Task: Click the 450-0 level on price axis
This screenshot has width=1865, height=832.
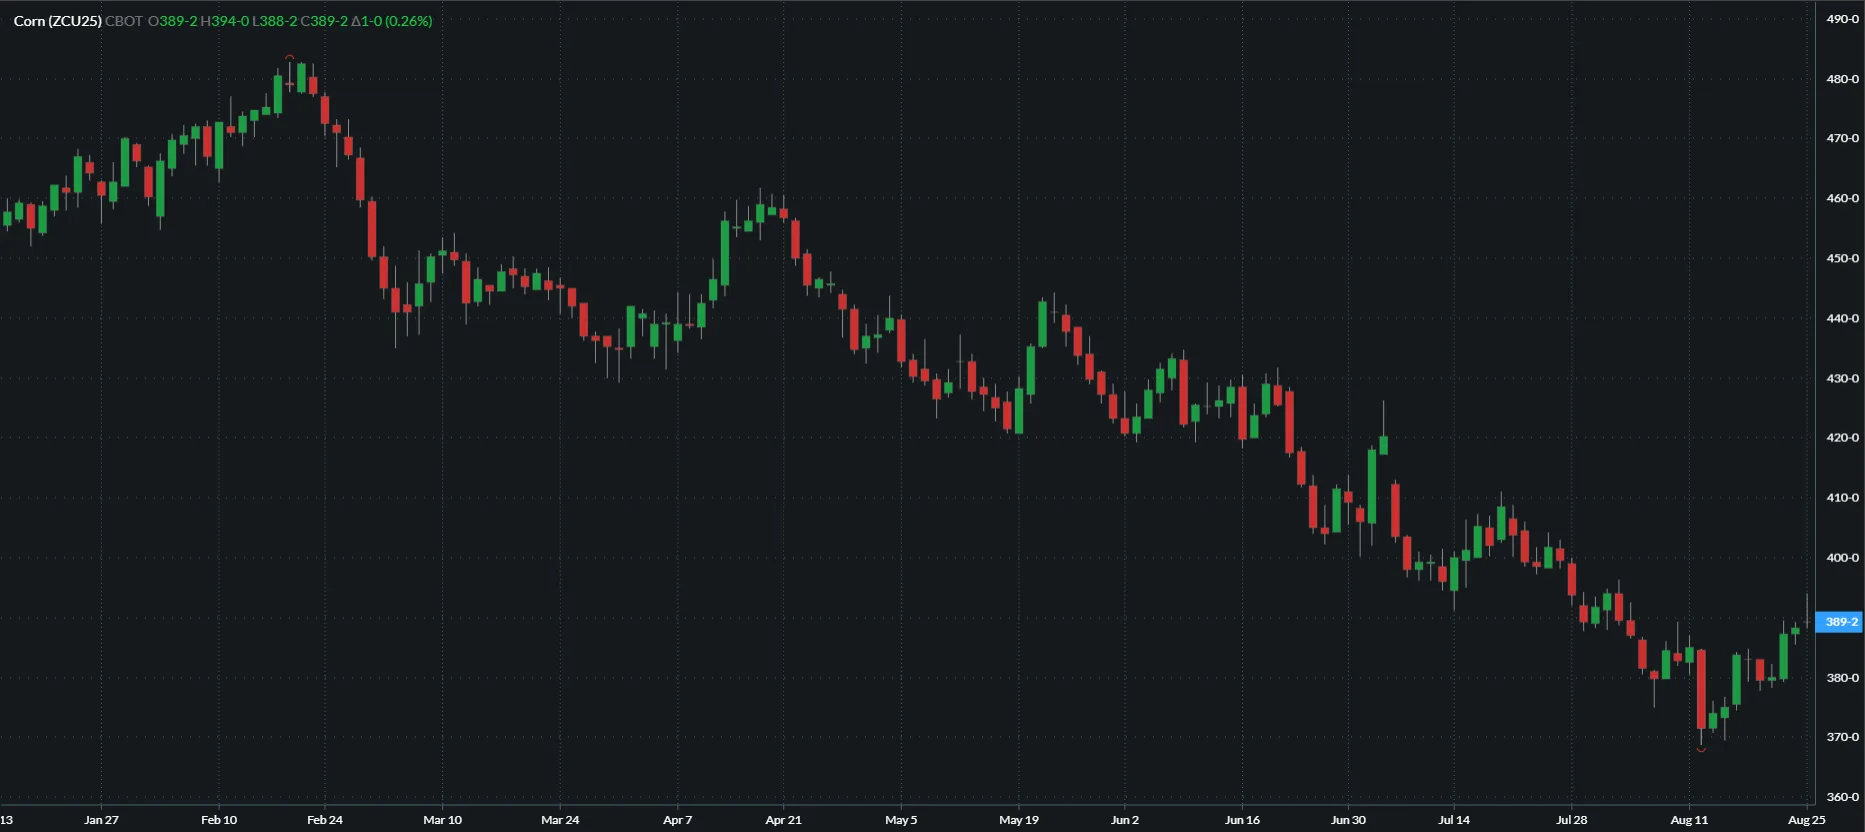Action: [1842, 258]
